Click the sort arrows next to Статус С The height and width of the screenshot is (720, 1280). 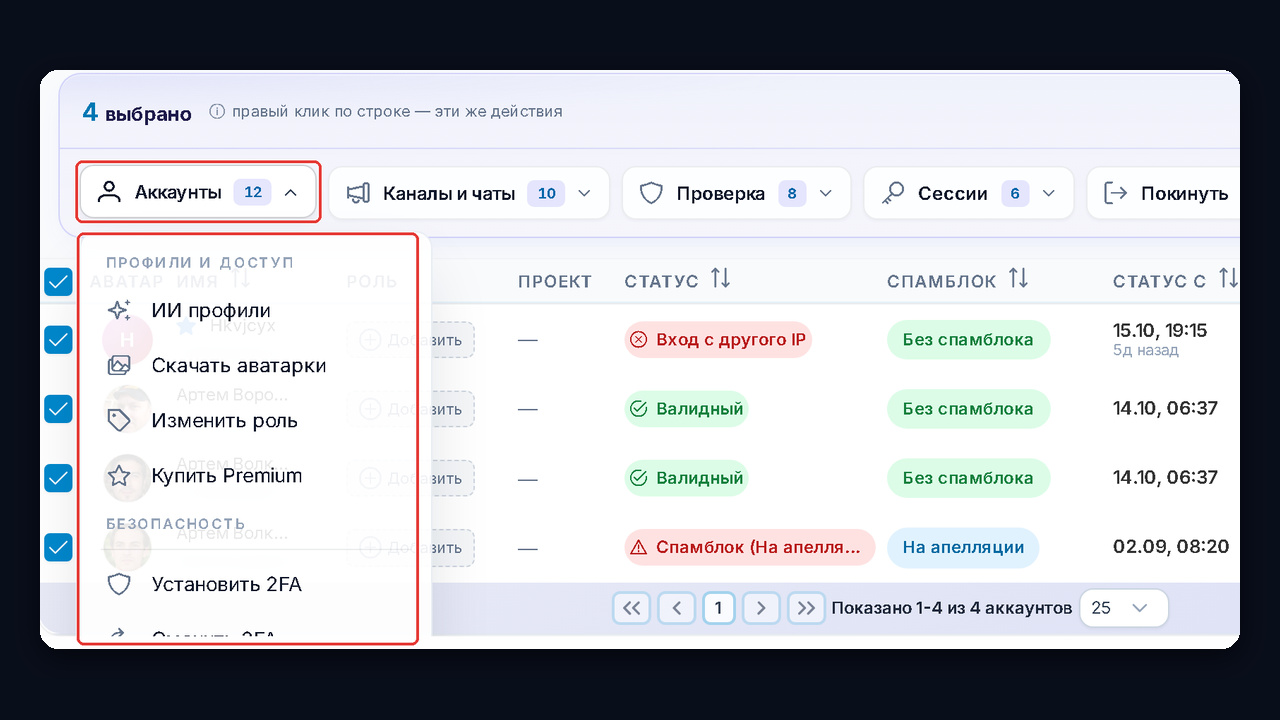click(x=1228, y=280)
